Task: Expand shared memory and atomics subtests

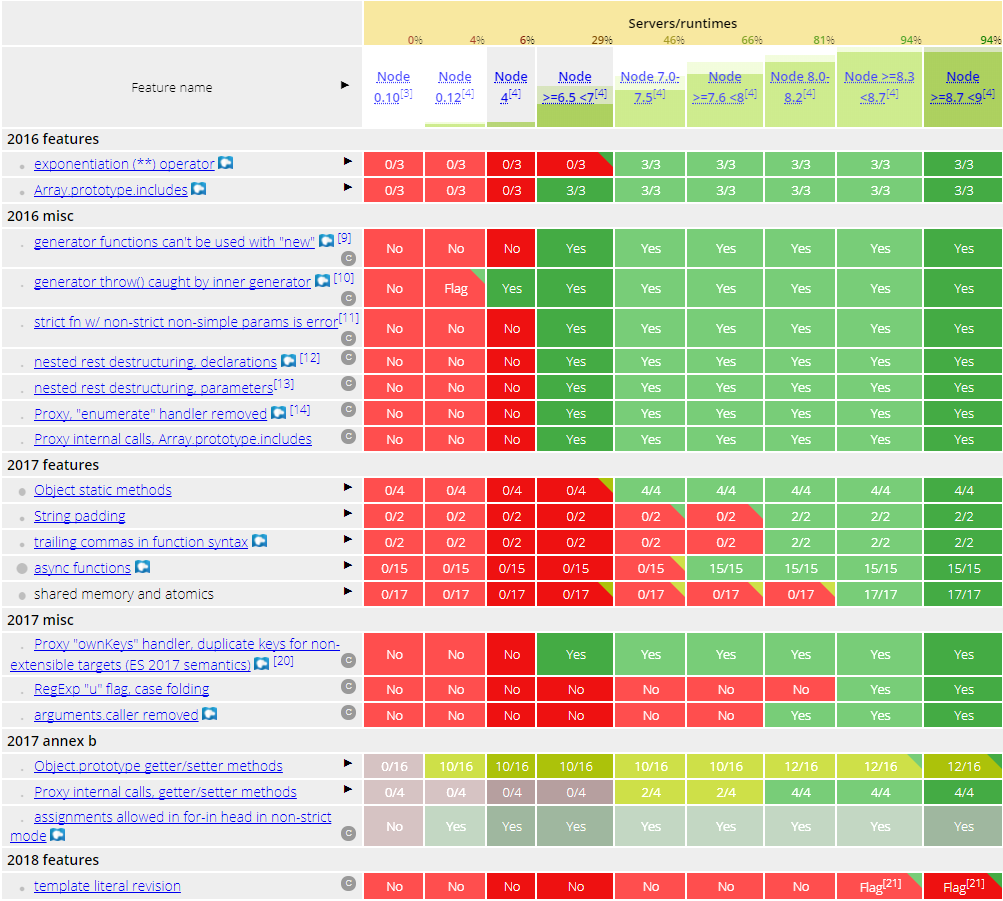Action: pyautogui.click(x=347, y=591)
